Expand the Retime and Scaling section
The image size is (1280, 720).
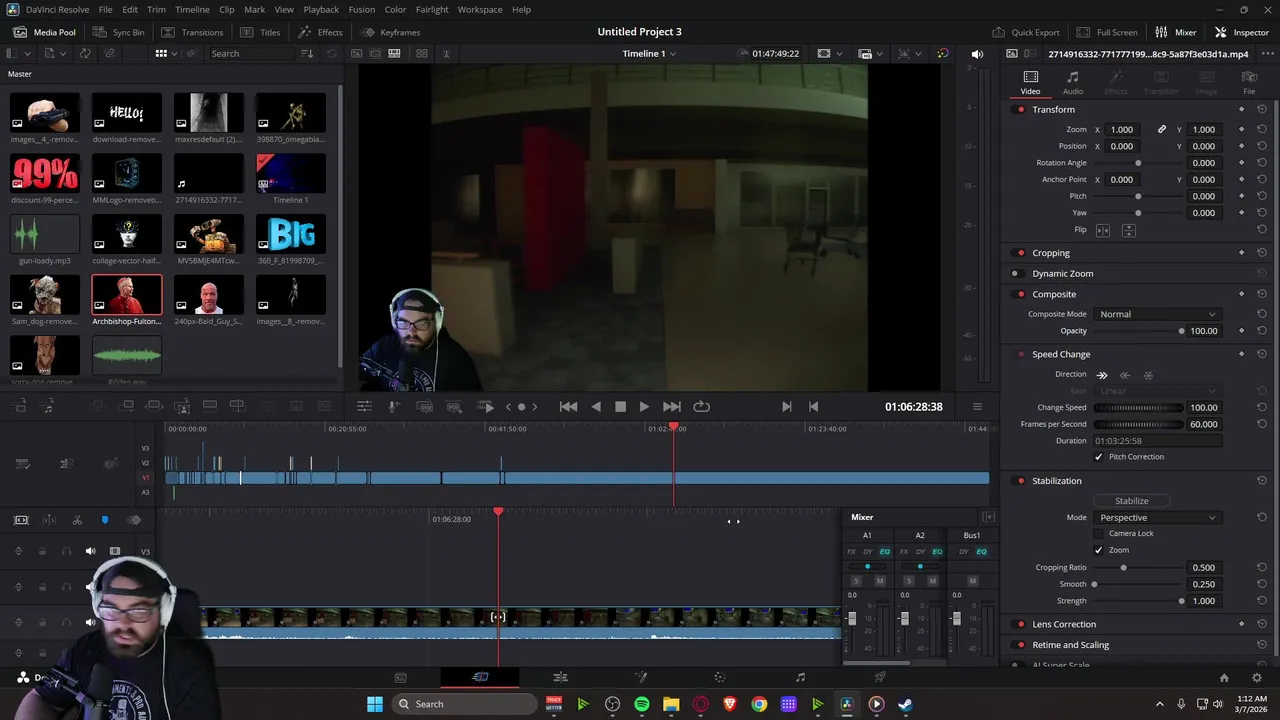(1070, 645)
